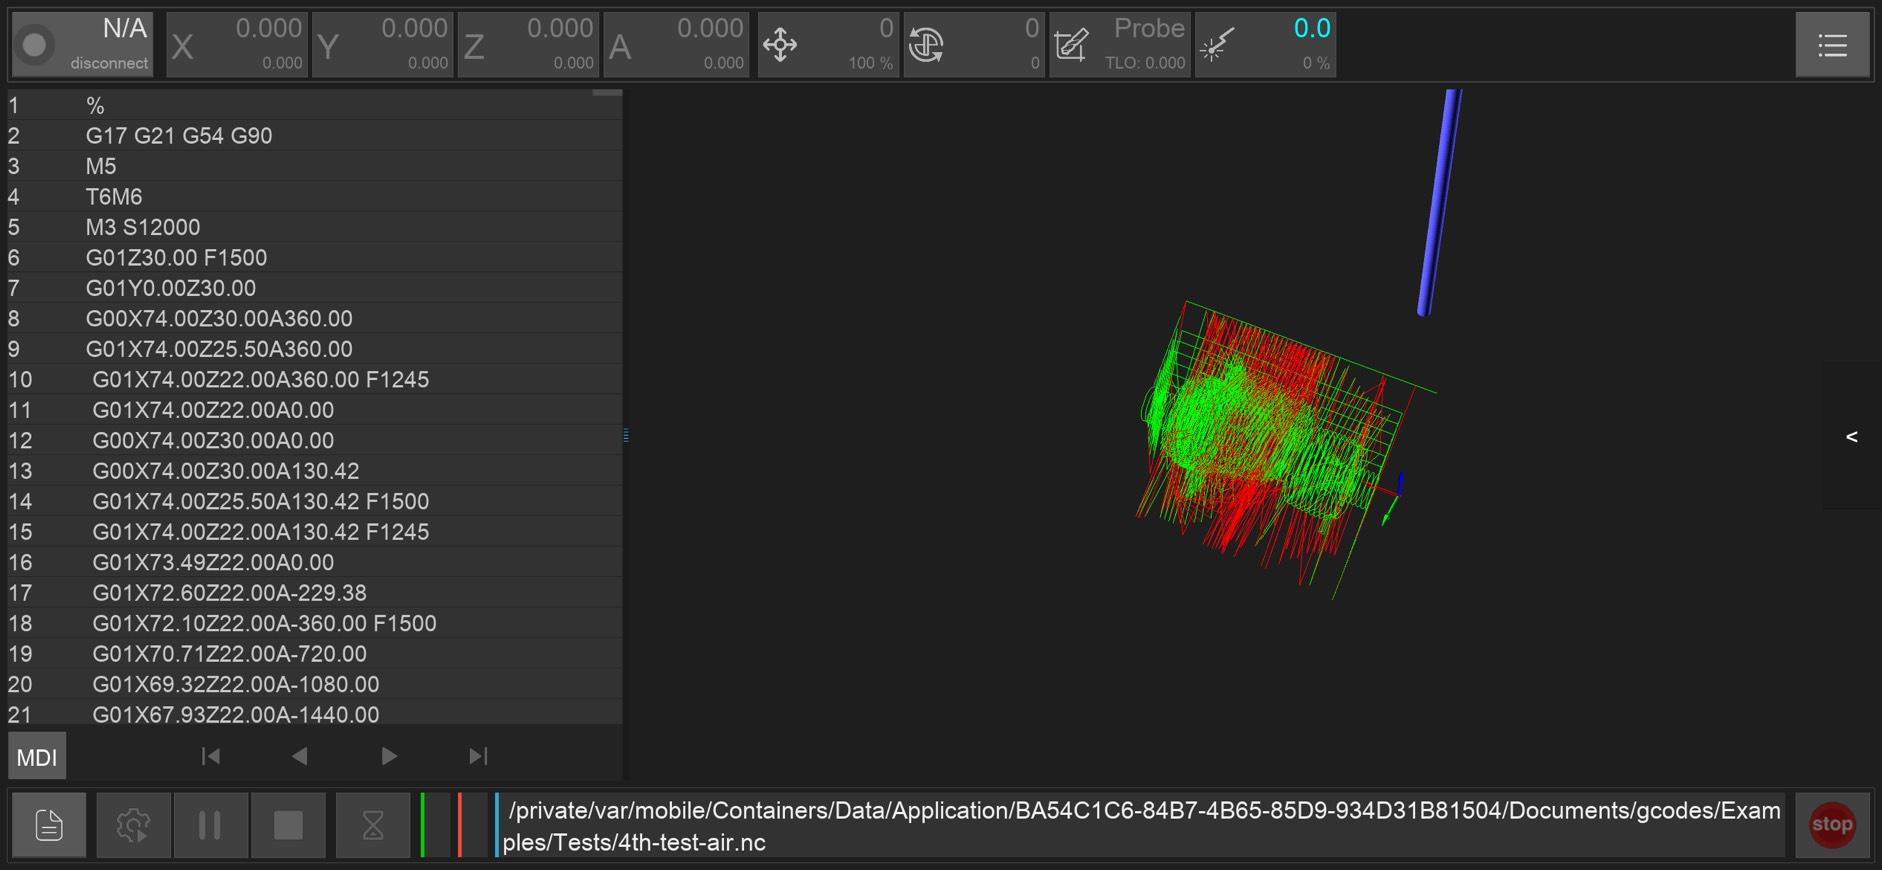Image resolution: width=1882 pixels, height=870 pixels.
Task: Click the spindle speed icon
Action: [x=926, y=45]
